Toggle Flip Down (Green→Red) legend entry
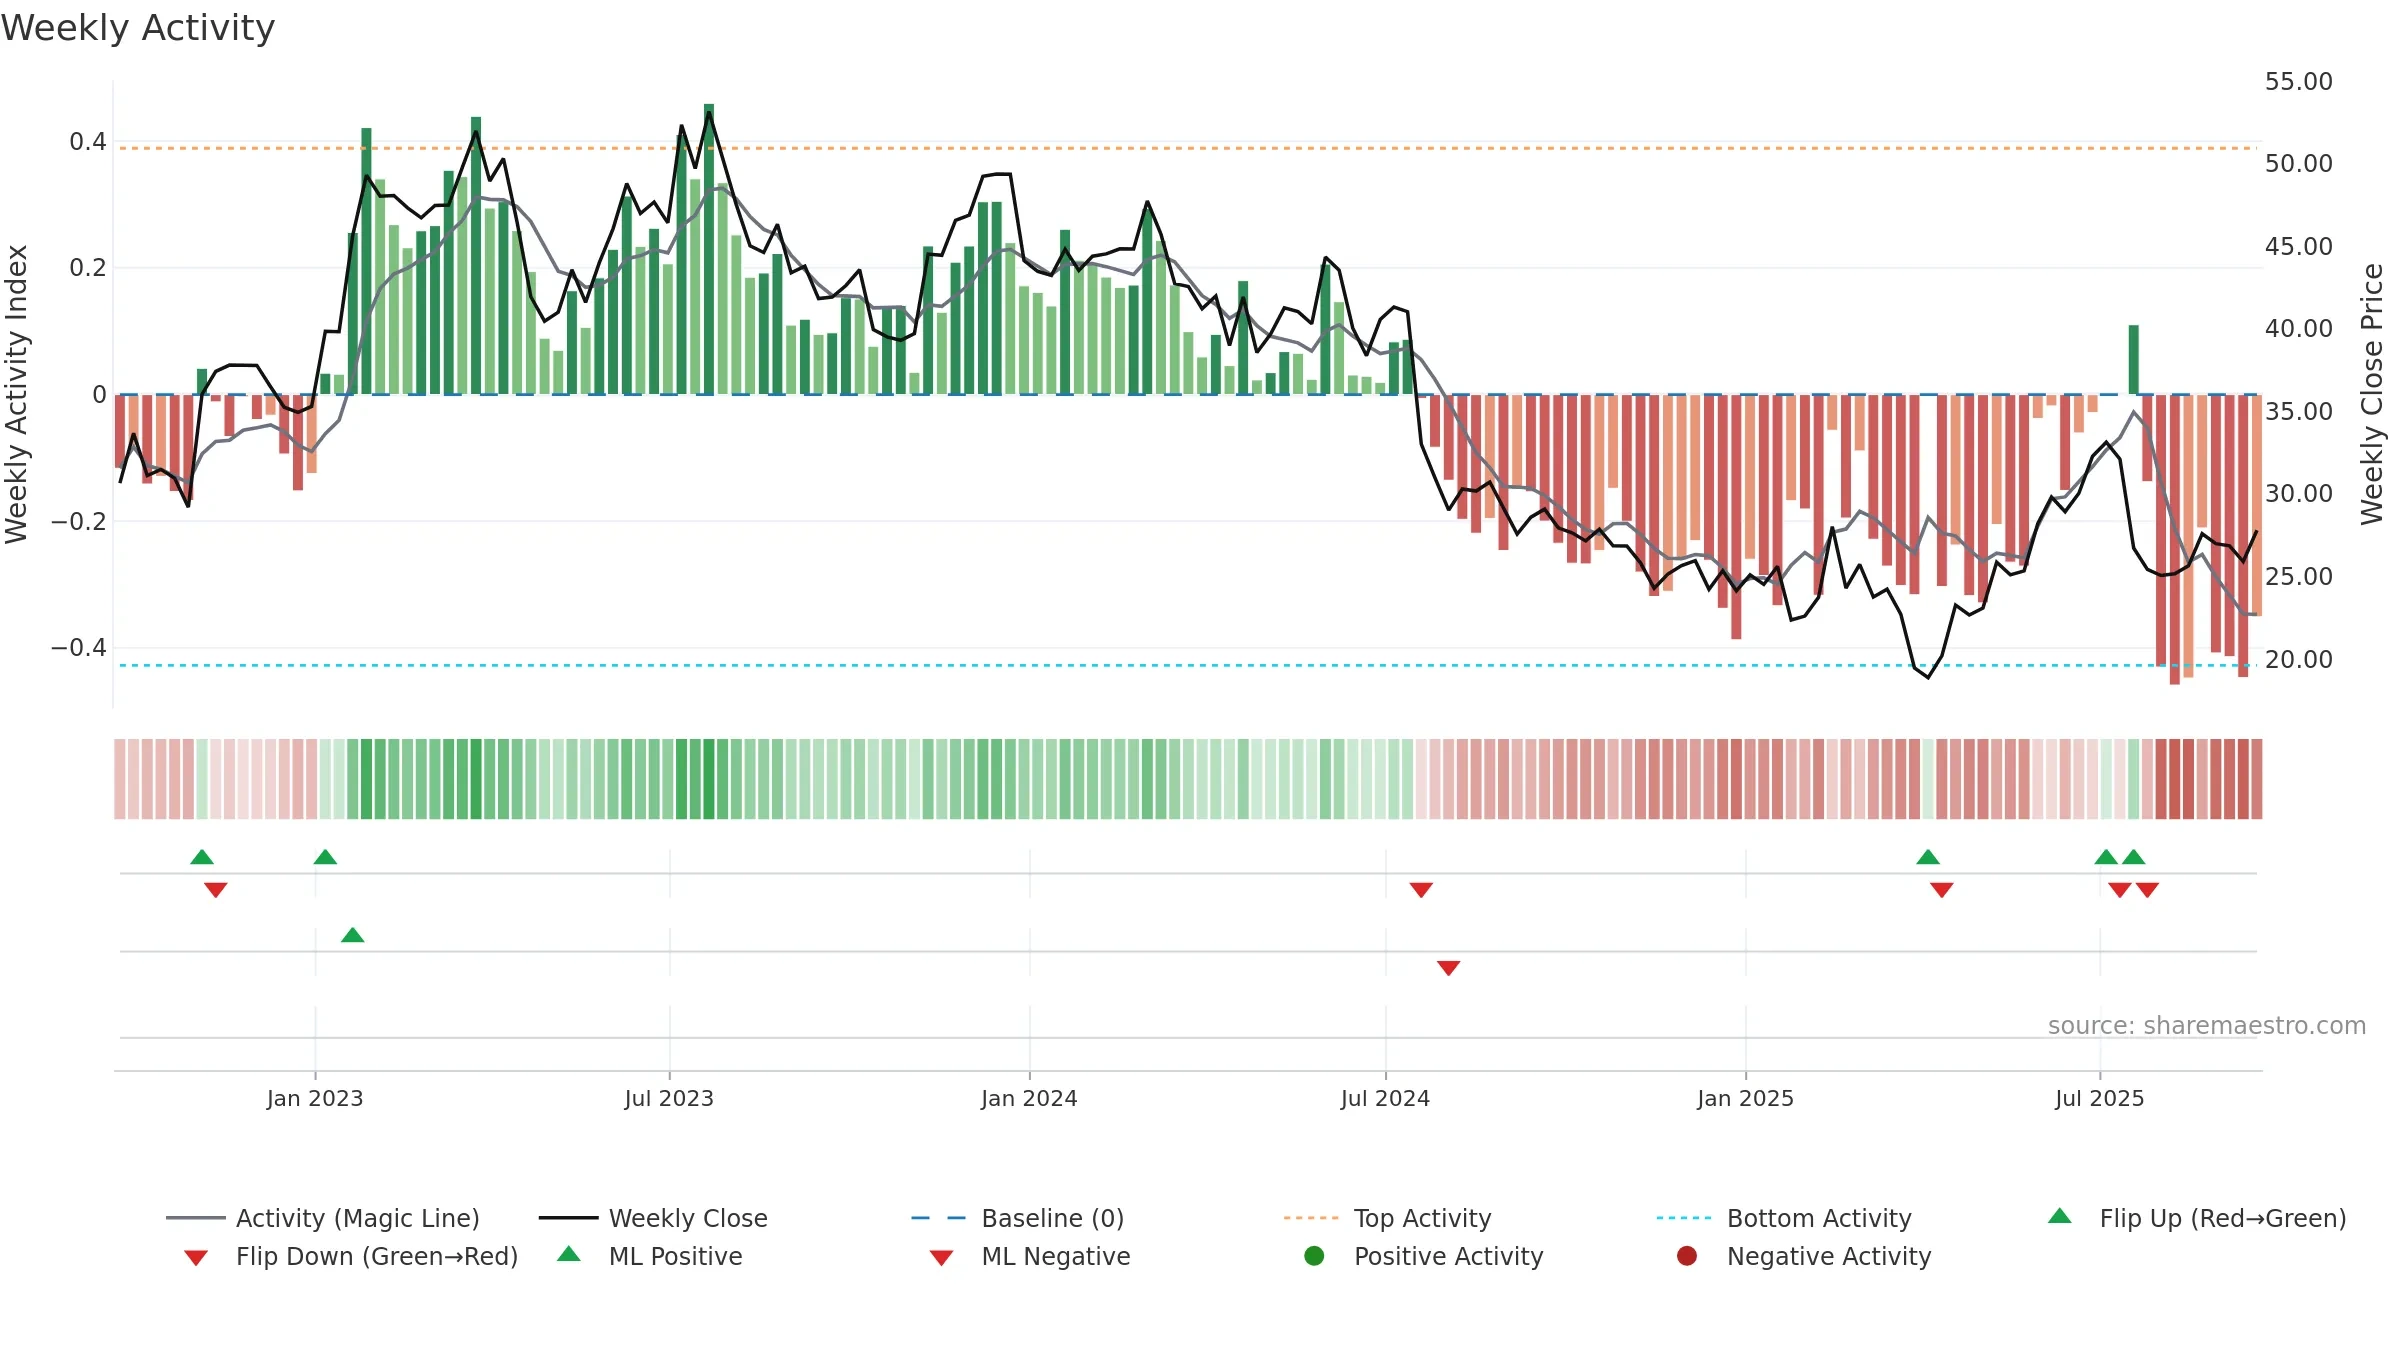This screenshot has height=1350, width=2400. 351,1256
